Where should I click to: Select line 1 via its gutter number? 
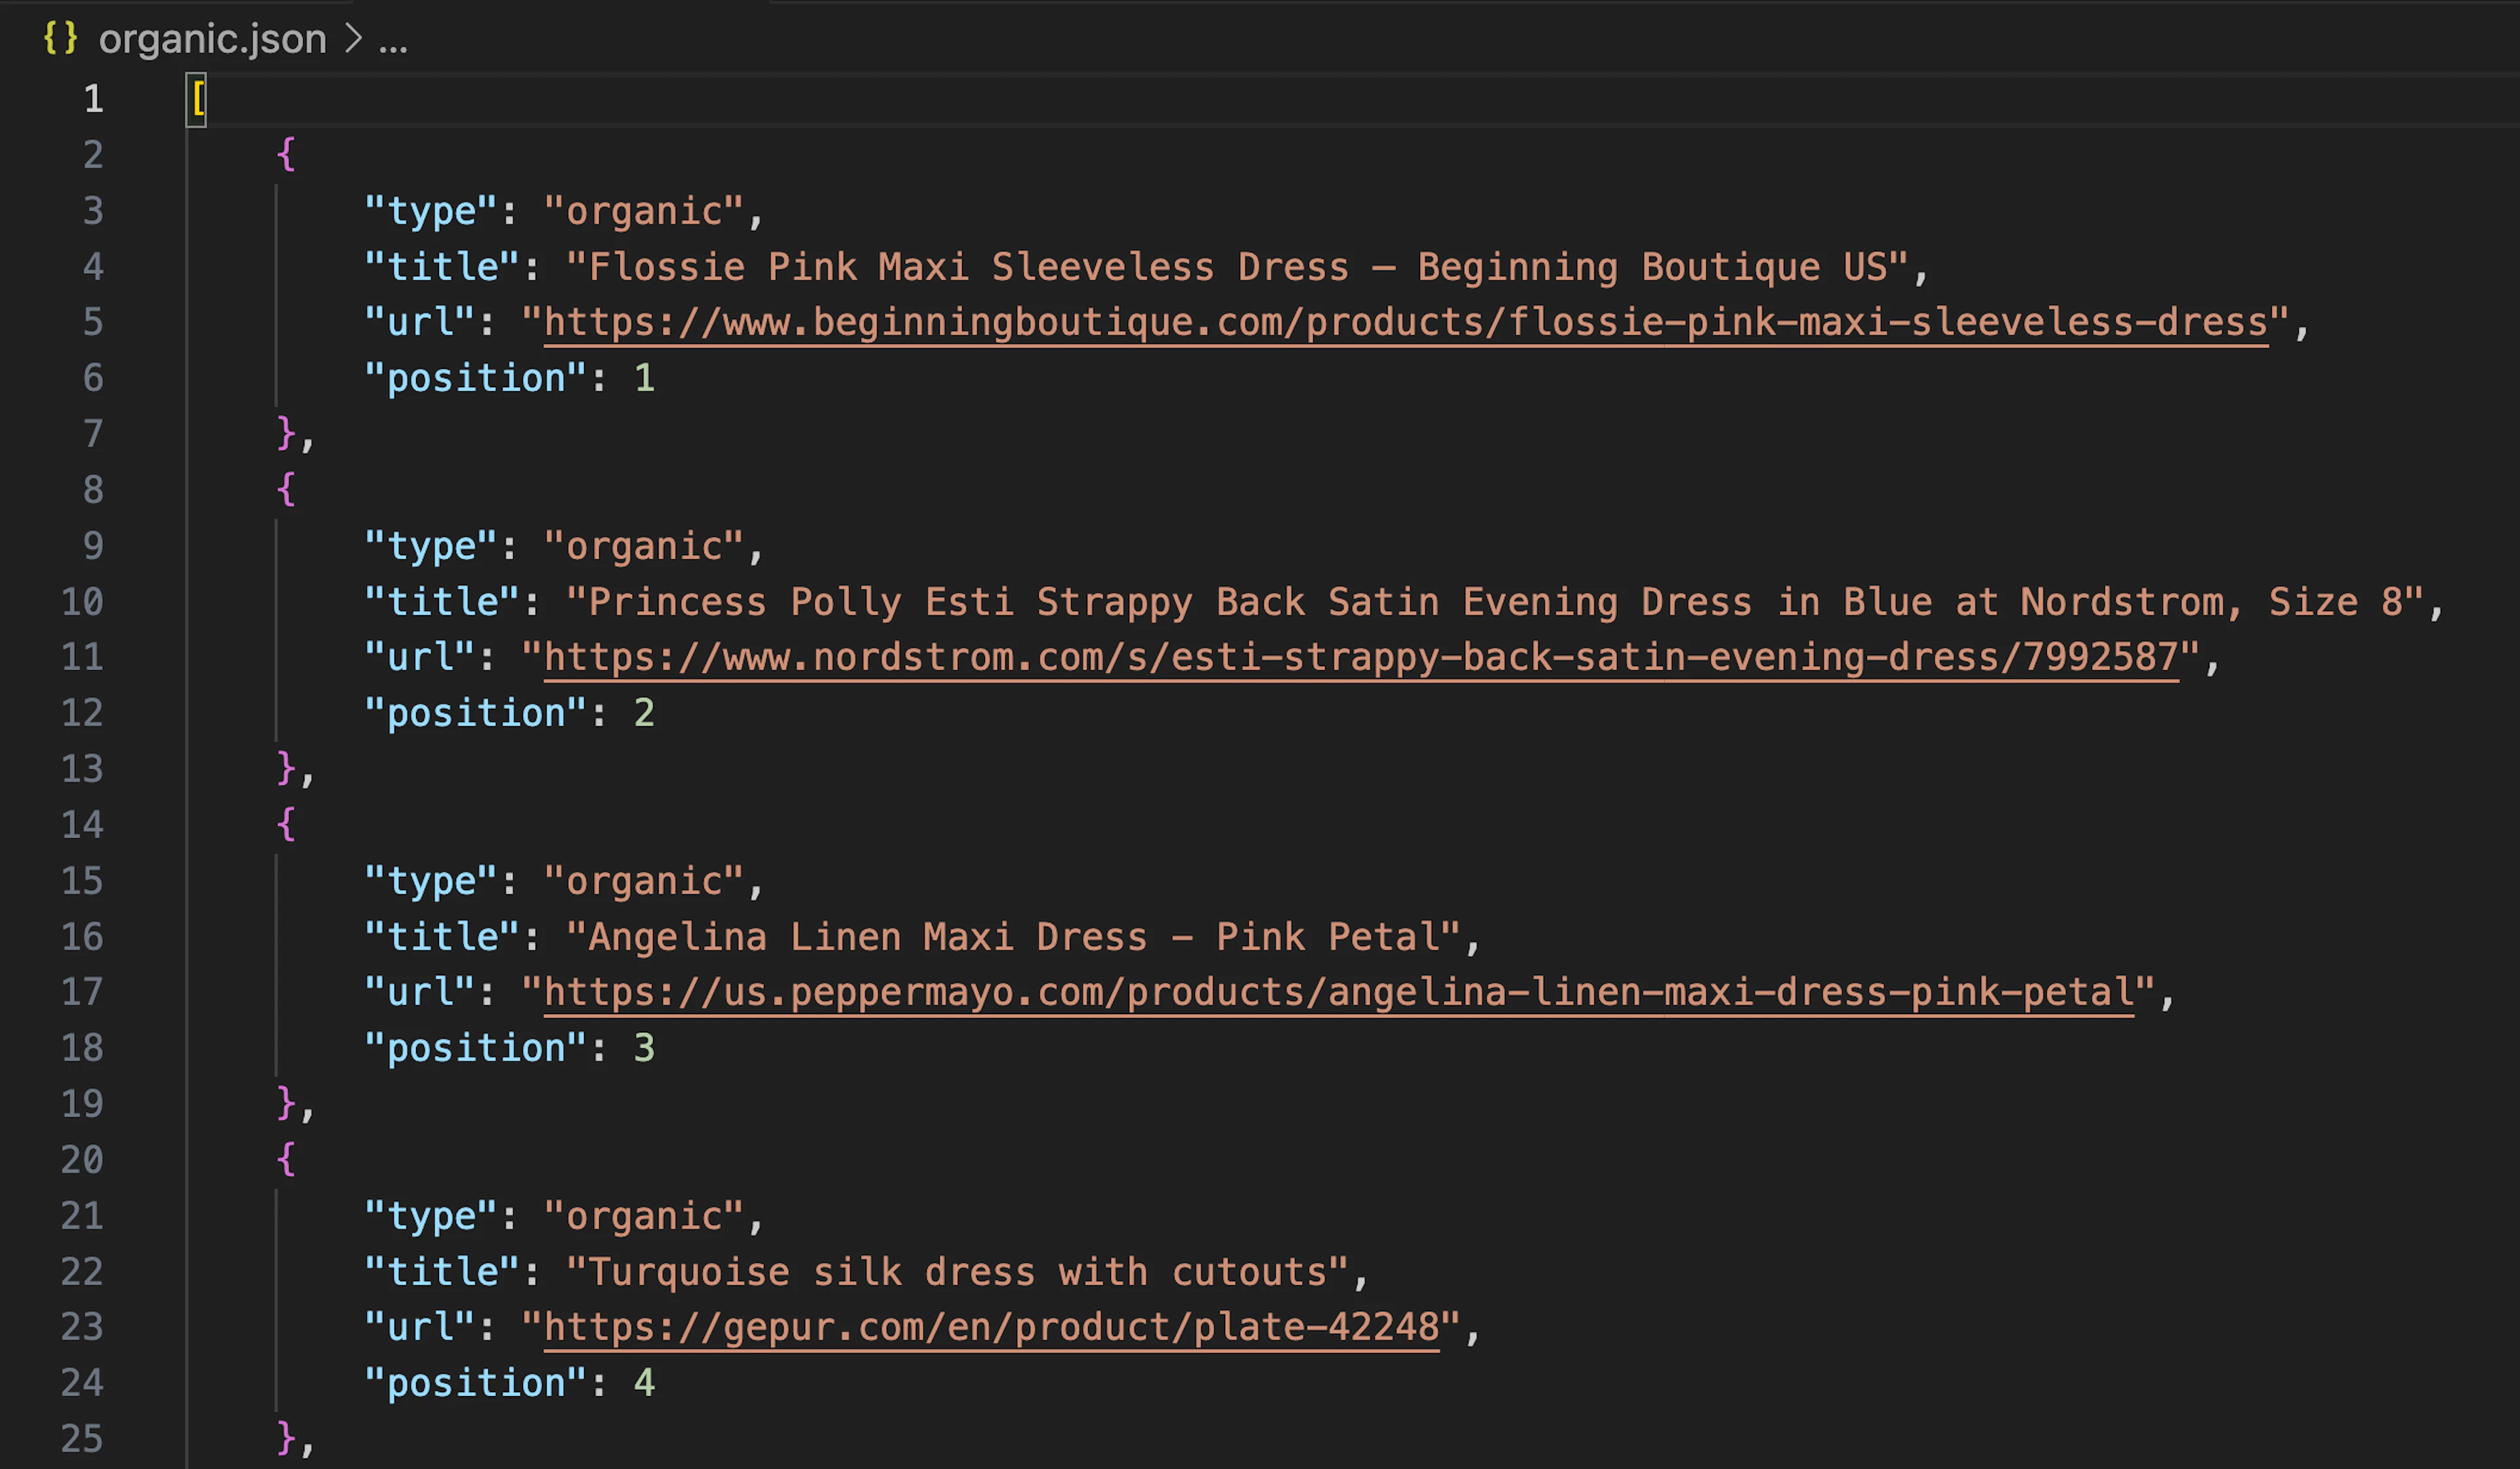pyautogui.click(x=93, y=99)
